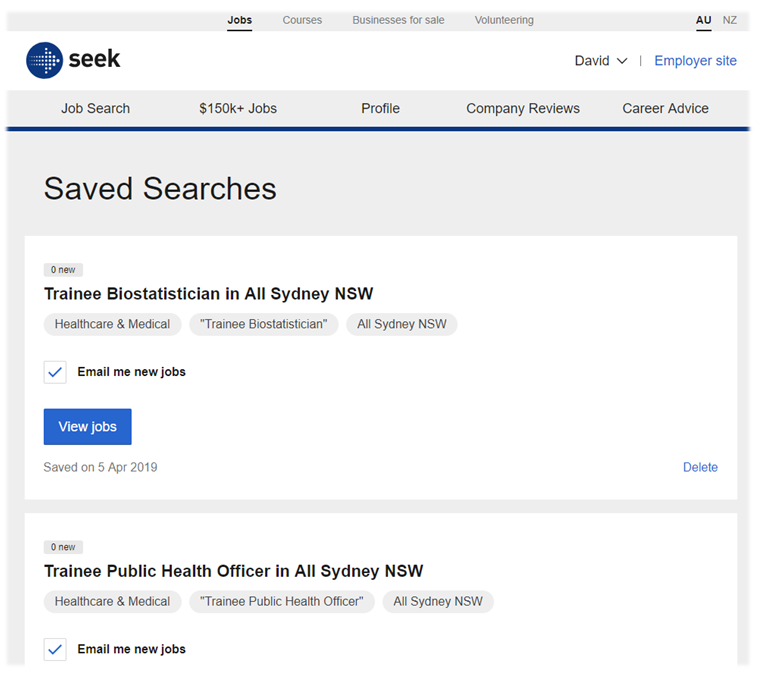Image resolution: width=762 pixels, height=684 pixels.
Task: Click the Healthcare & Medical tag under Biostatistician
Action: (x=112, y=324)
